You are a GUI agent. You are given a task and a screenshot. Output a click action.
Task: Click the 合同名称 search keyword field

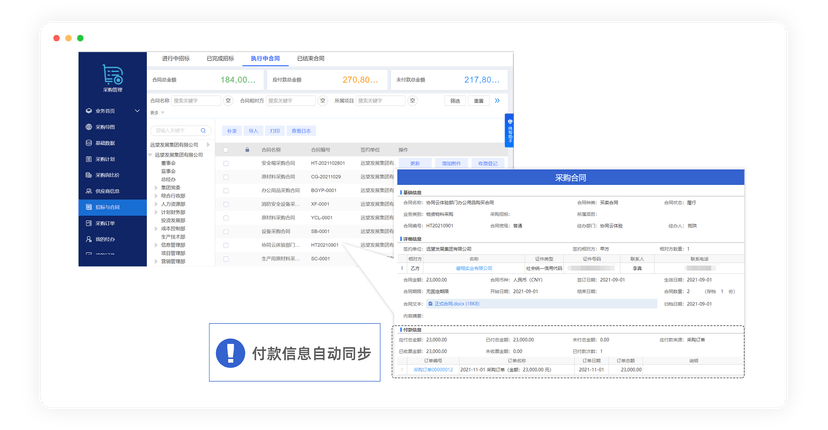pos(196,101)
